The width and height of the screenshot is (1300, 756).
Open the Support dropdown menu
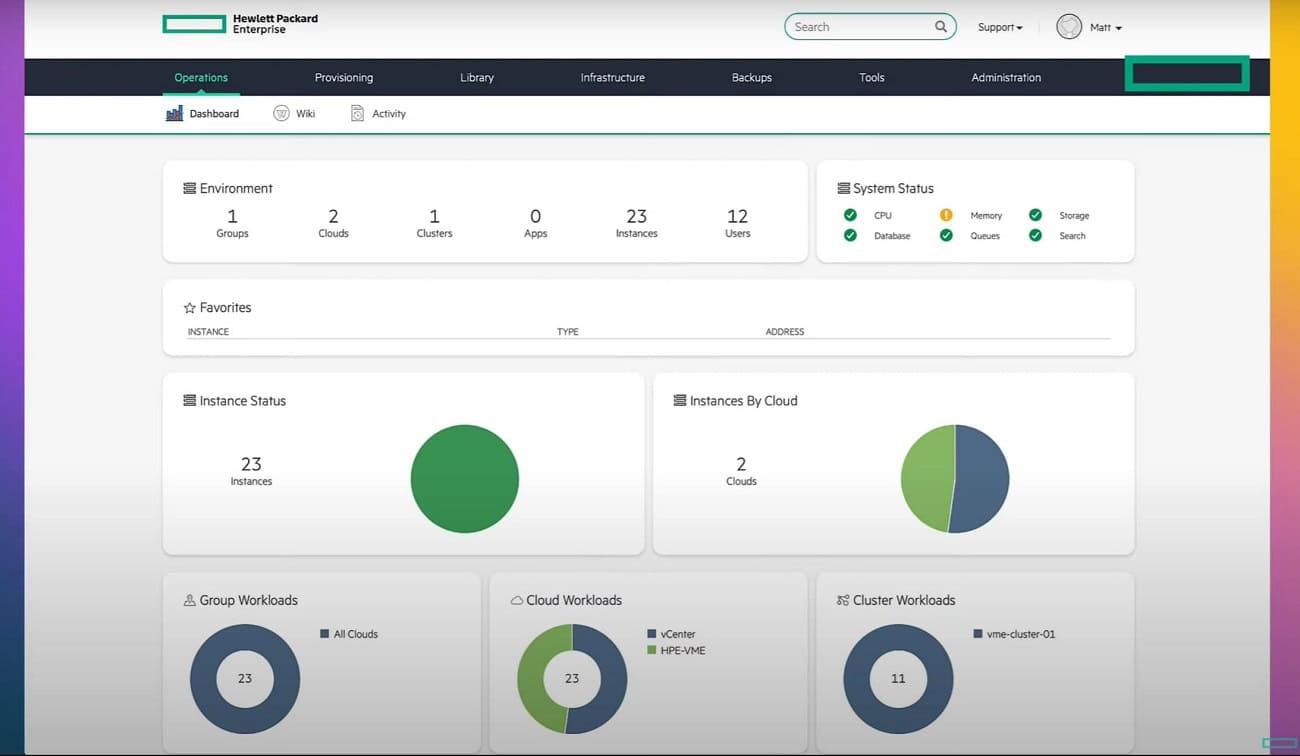[x=1000, y=28]
